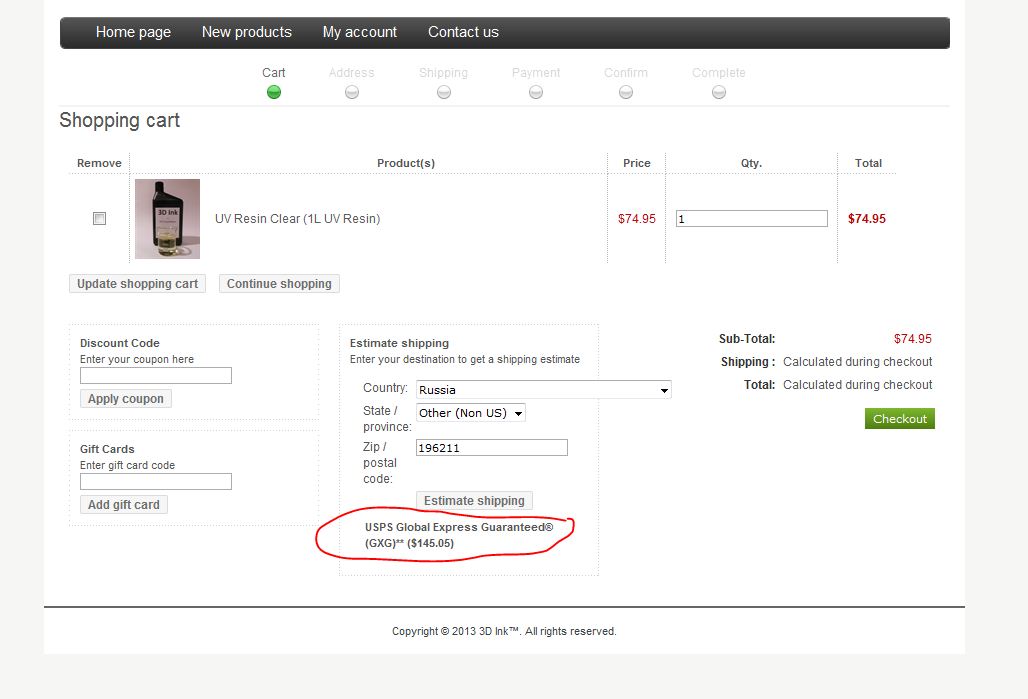The image size is (1028, 699).
Task: Expand the Country dropdown showing Russia
Action: coord(543,390)
